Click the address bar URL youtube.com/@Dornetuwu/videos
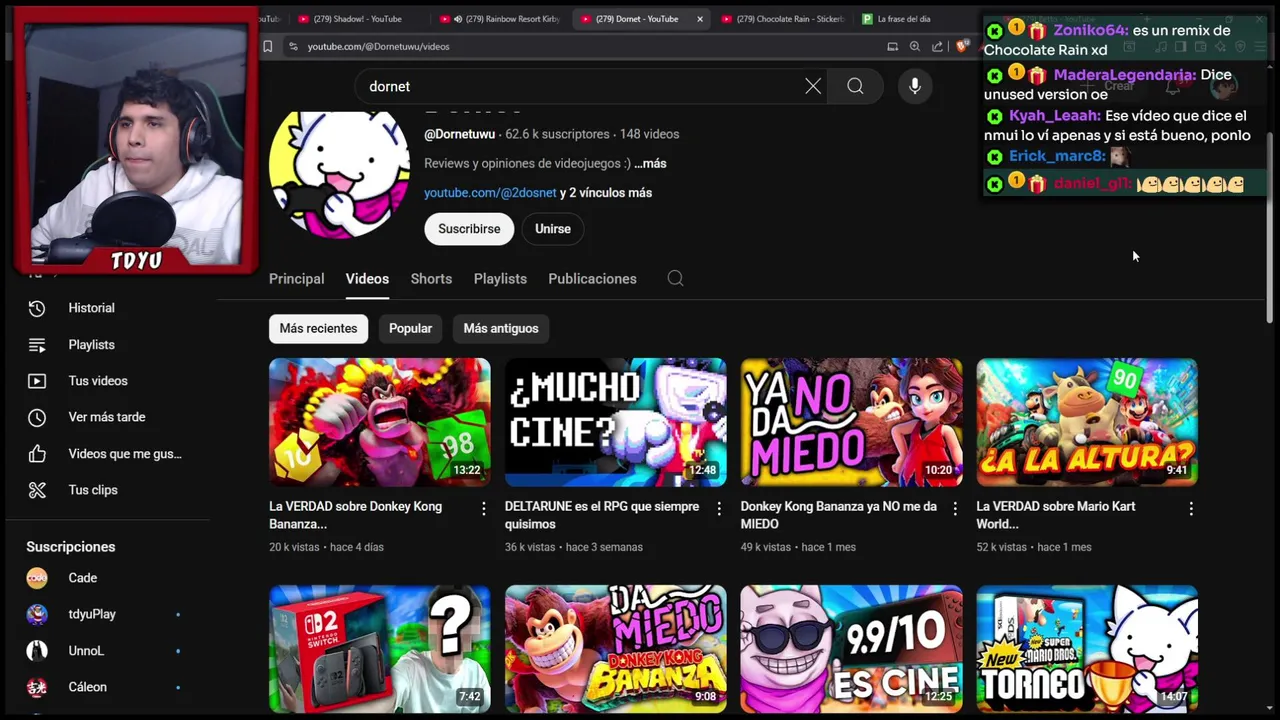Screen dimensions: 1280x720 pos(378,46)
